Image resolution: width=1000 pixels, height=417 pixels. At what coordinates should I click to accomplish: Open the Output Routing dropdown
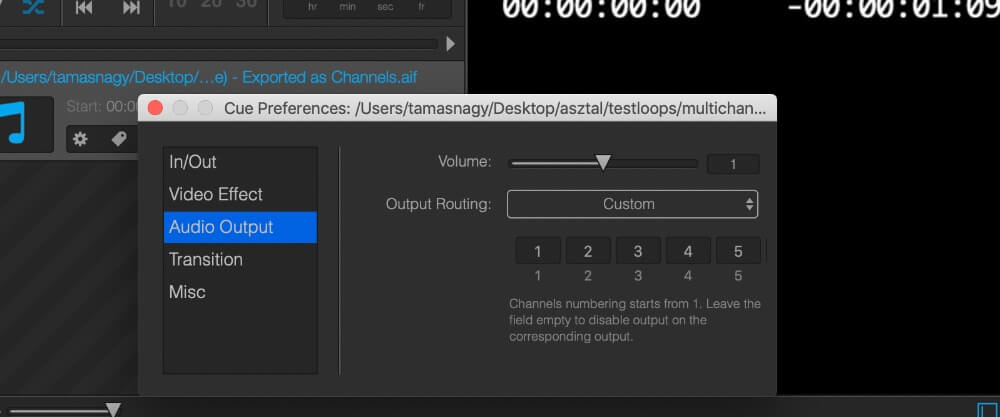(632, 204)
